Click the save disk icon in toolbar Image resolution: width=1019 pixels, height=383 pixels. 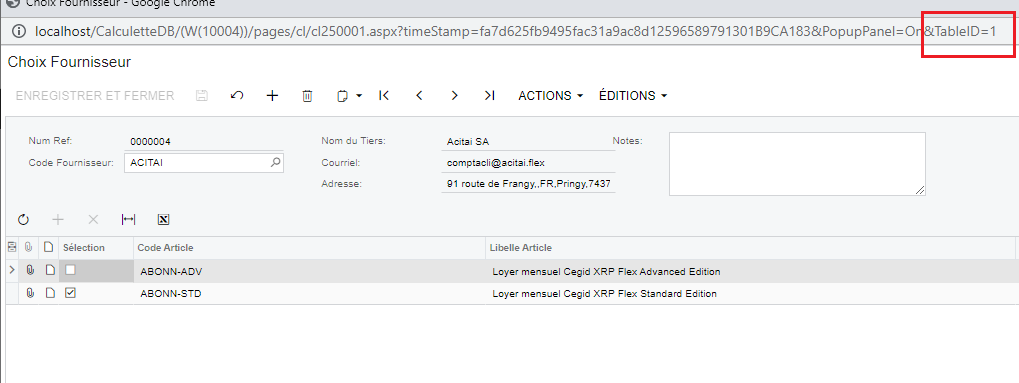201,96
